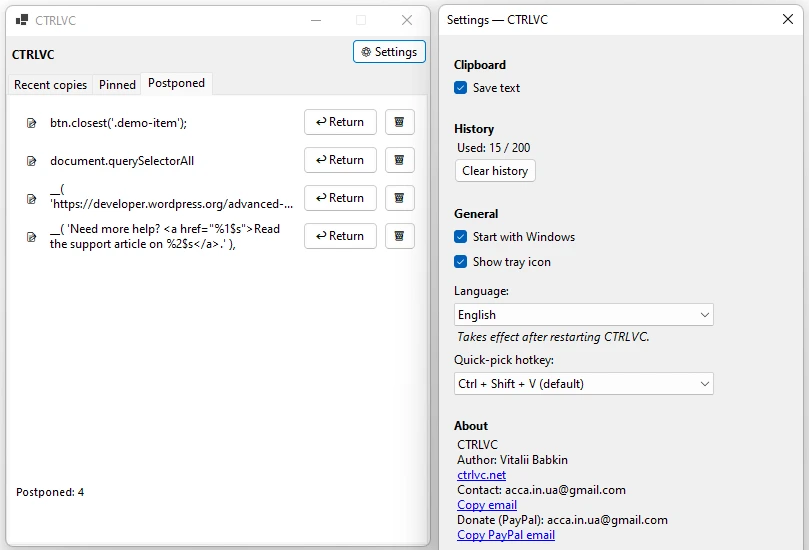The height and width of the screenshot is (550, 809).
Task: Click the text-type icon beside btn.closest row
Action: [x=31, y=123]
